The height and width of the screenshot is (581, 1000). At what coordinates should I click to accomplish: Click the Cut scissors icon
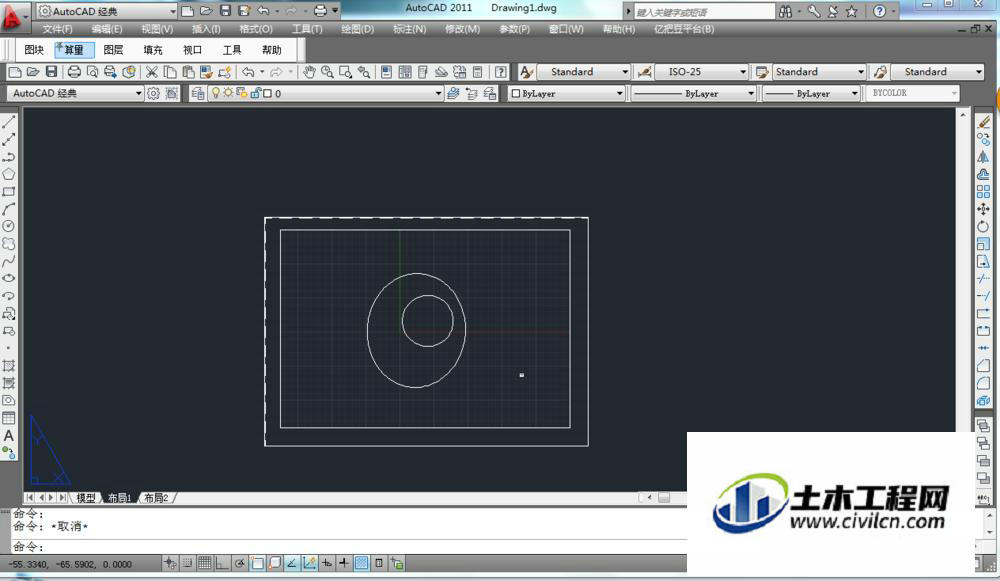coord(151,72)
